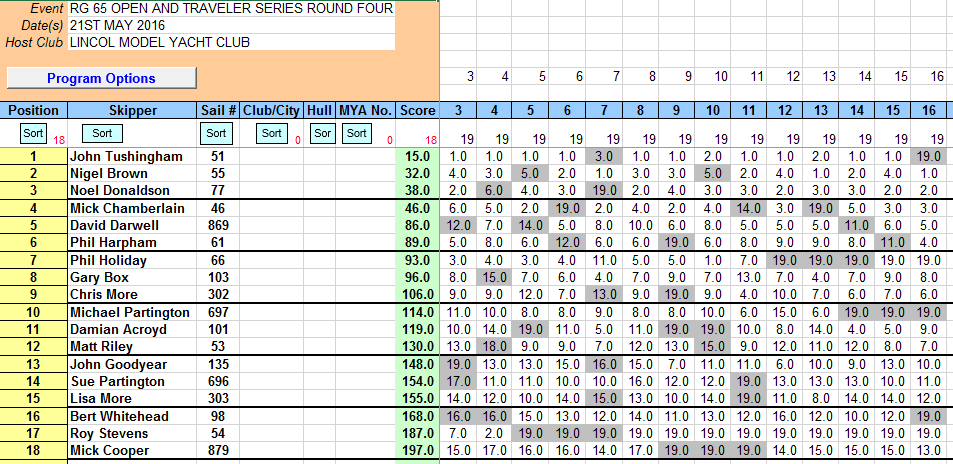
Task: Sort entries by Club/City
Action: [x=270, y=133]
